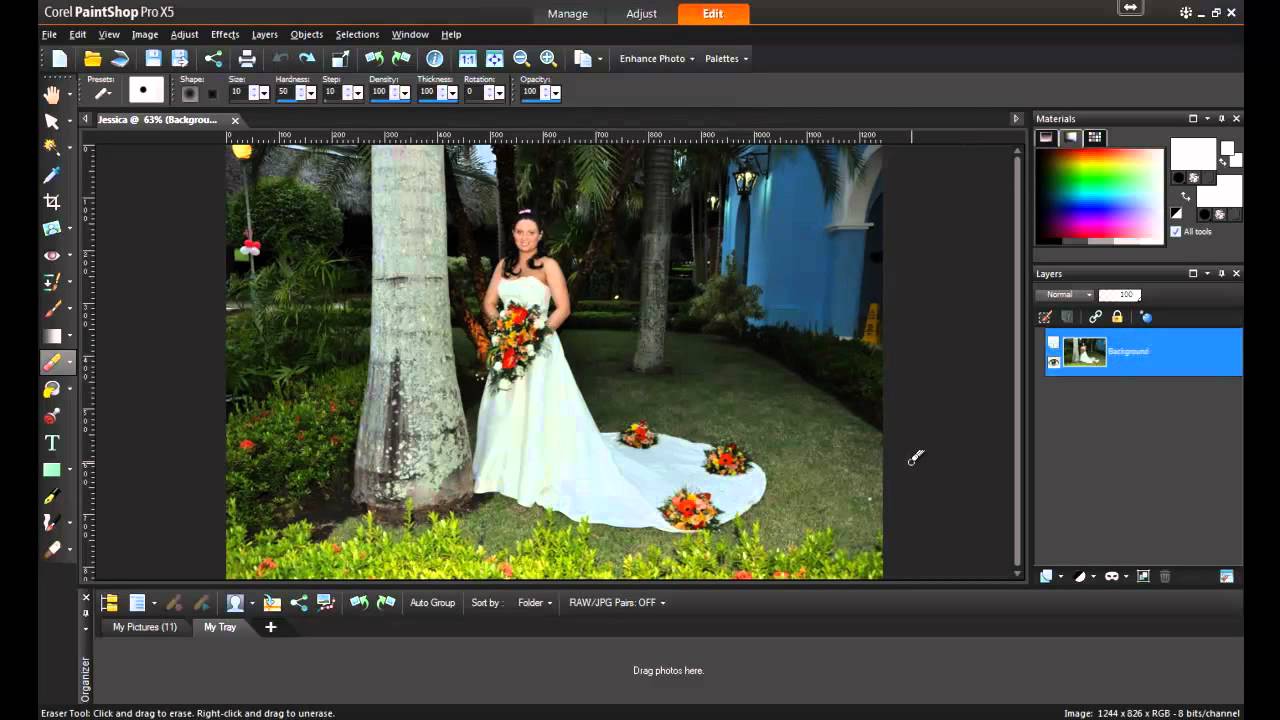Screen dimensions: 1280x720
Task: Select the Pick arrow tool
Action: tap(52, 121)
